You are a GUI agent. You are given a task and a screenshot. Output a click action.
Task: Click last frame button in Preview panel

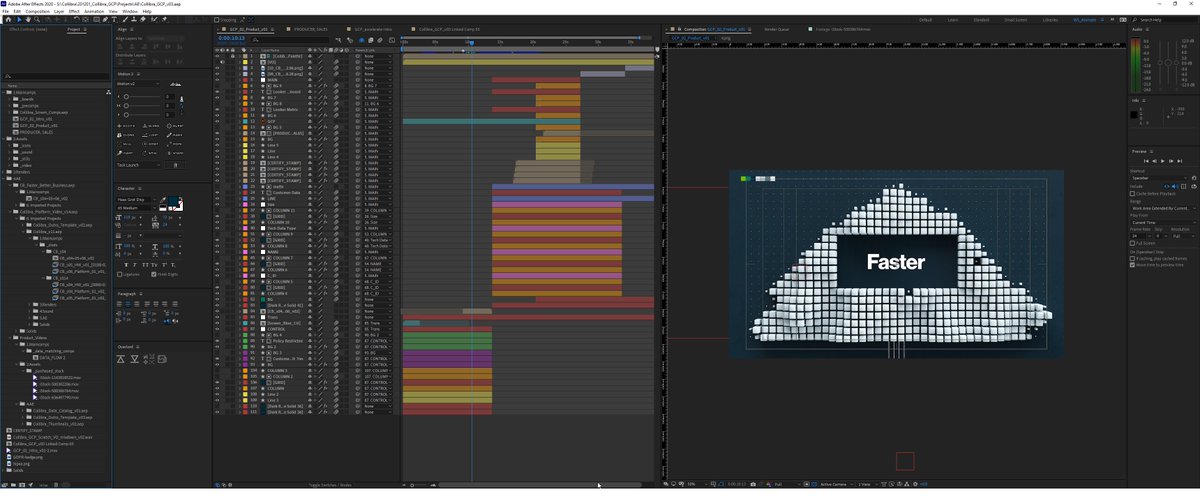click(1179, 161)
